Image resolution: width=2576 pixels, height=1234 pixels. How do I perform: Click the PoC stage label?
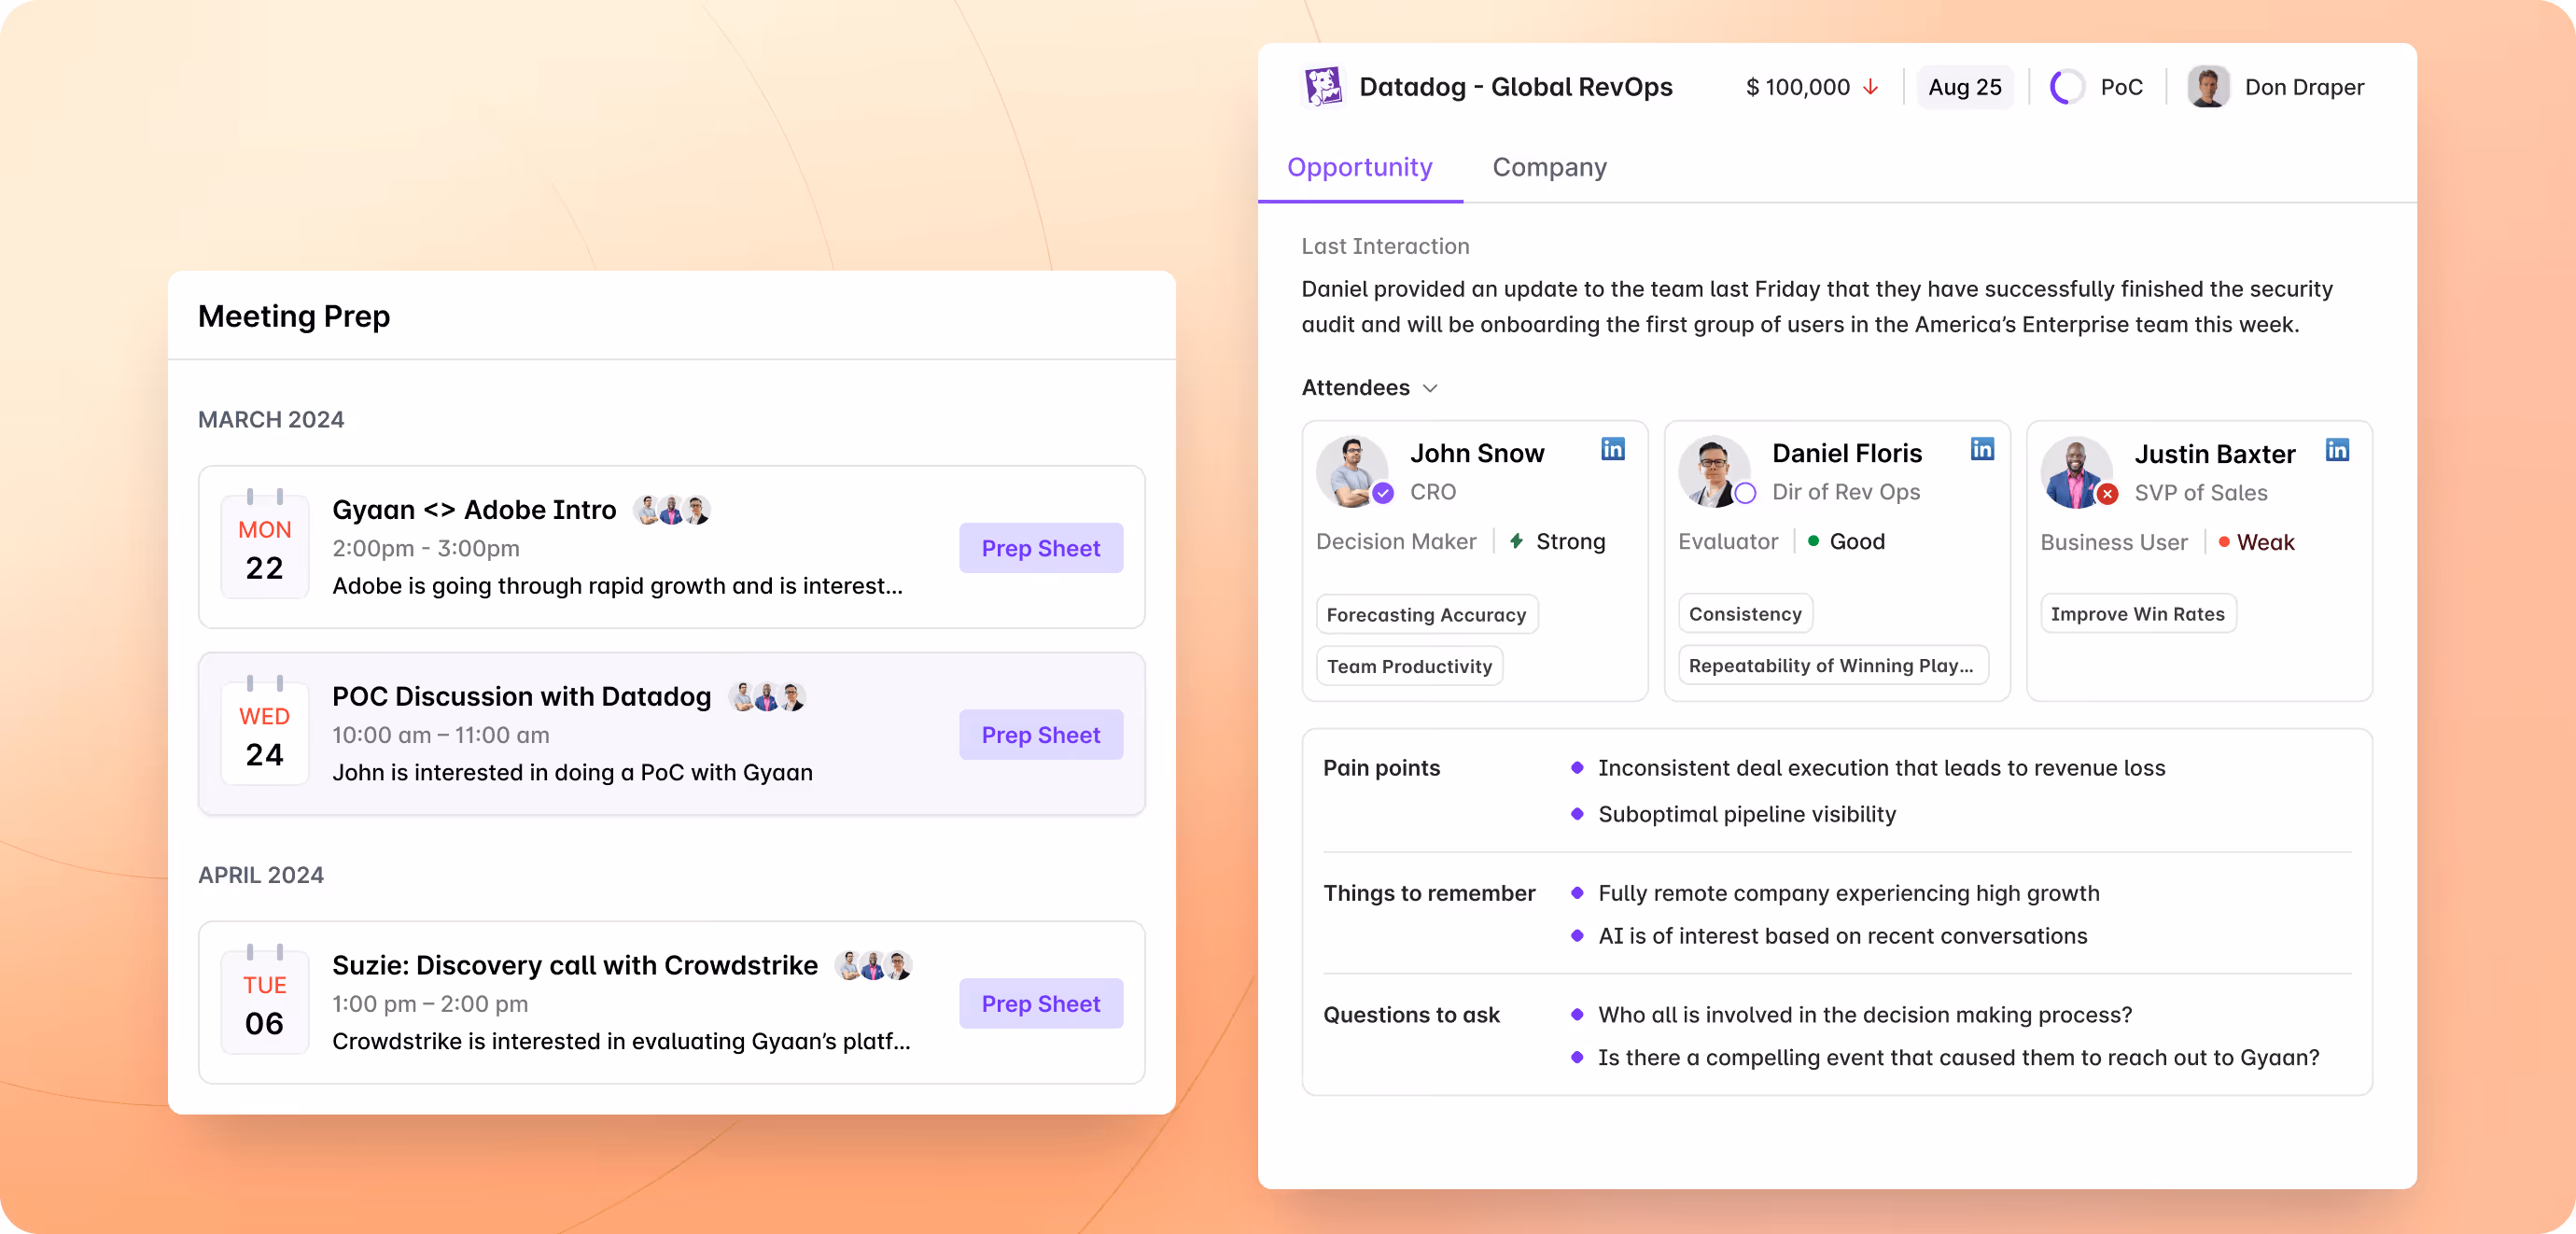pos(2121,88)
